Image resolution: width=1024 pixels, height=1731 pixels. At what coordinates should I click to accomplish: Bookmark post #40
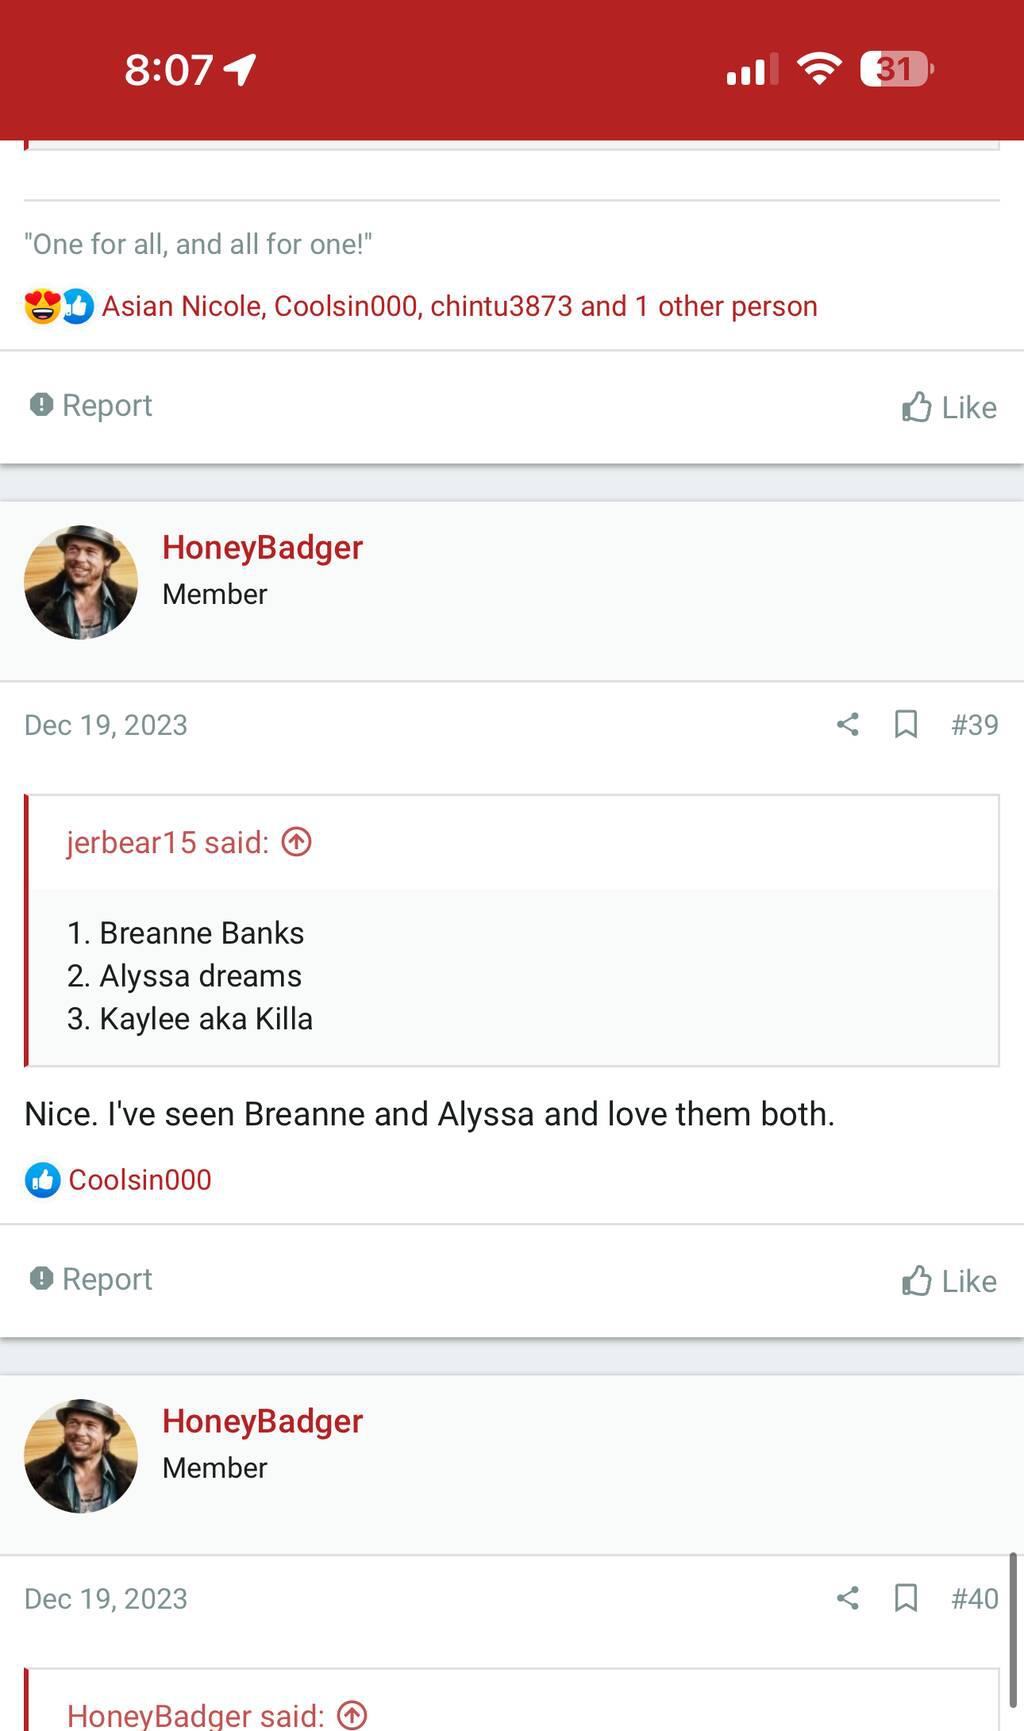point(906,1598)
